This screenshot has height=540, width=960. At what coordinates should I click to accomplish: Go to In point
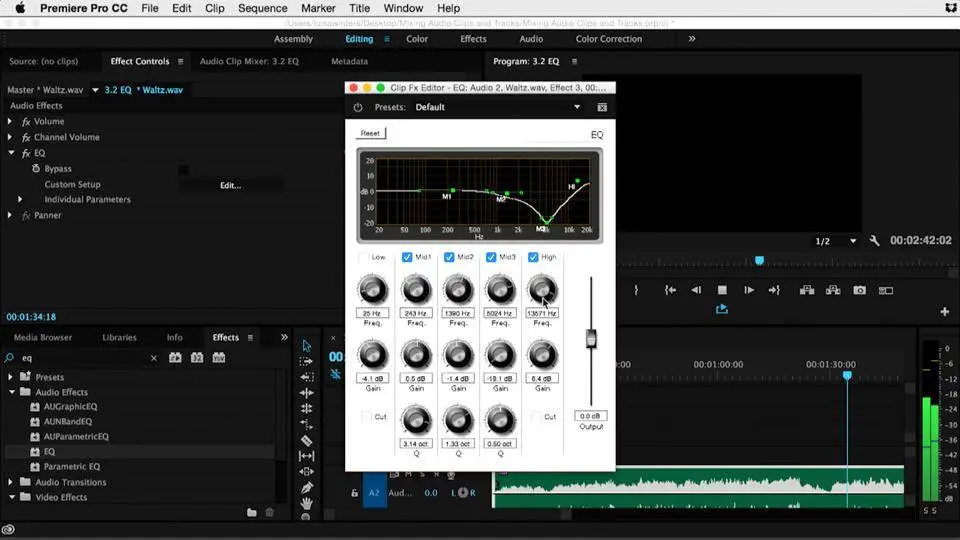[670, 290]
